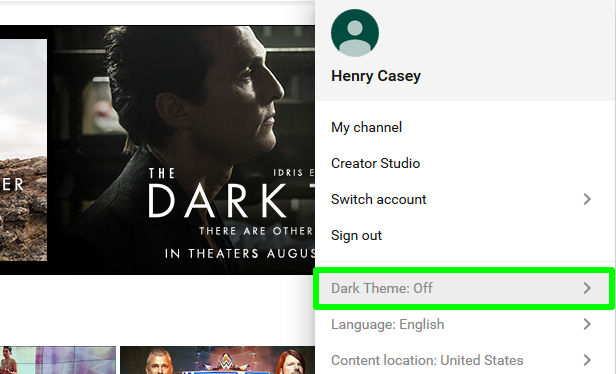Viewport: 616px width, 374px height.
Task: Click the arrow next to Language: English
Action: pos(587,324)
